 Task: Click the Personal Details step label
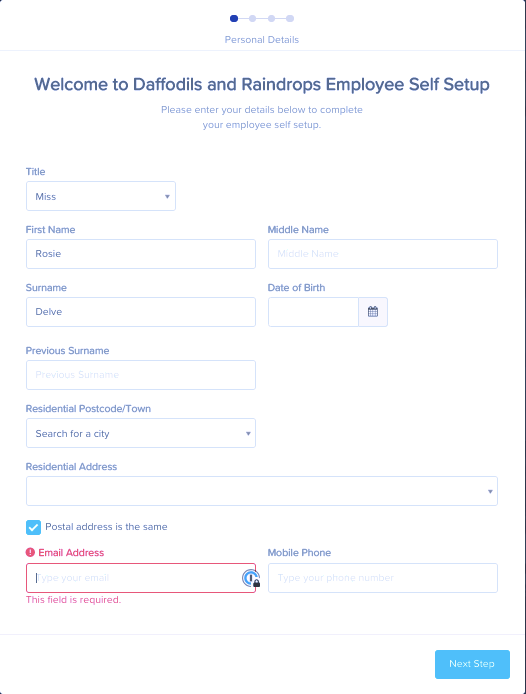[x=262, y=40]
